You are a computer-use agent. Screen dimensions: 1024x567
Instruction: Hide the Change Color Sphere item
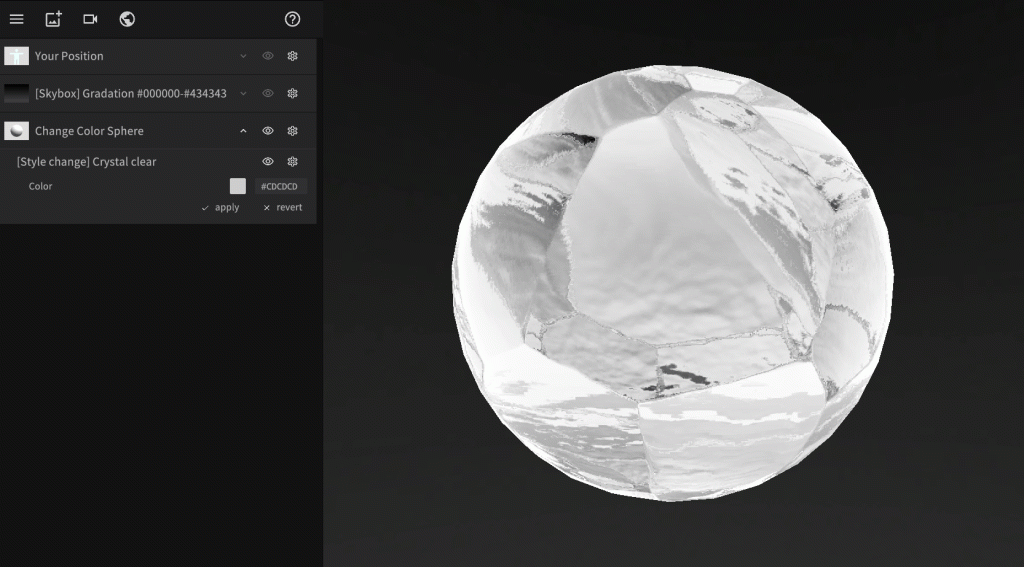[268, 131]
